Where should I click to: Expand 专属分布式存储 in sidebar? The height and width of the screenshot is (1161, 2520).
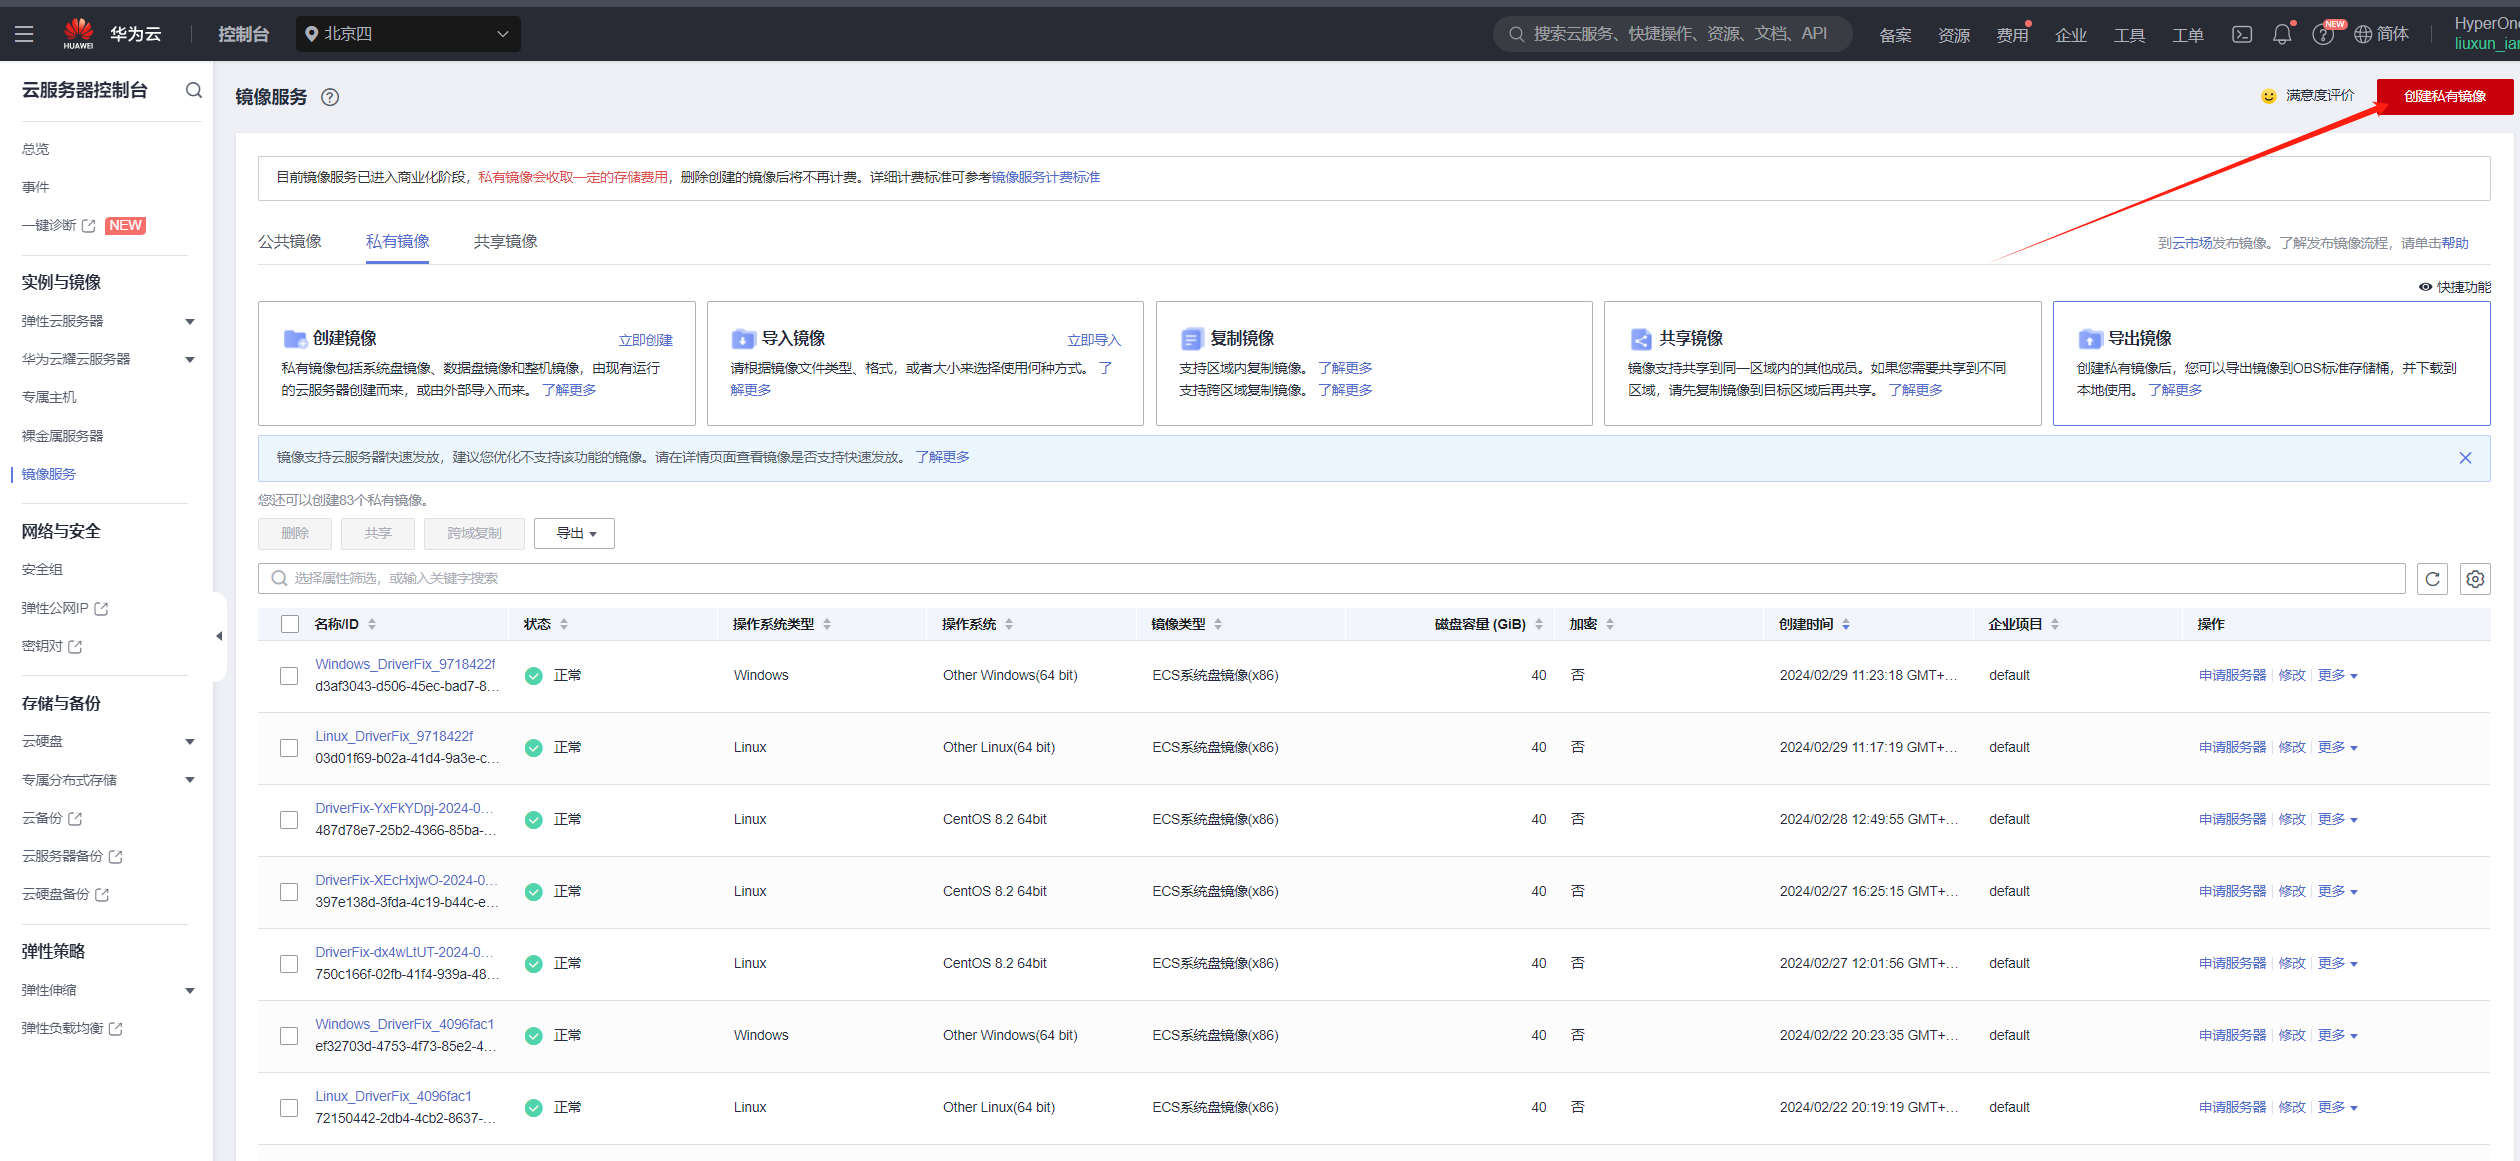tap(190, 780)
